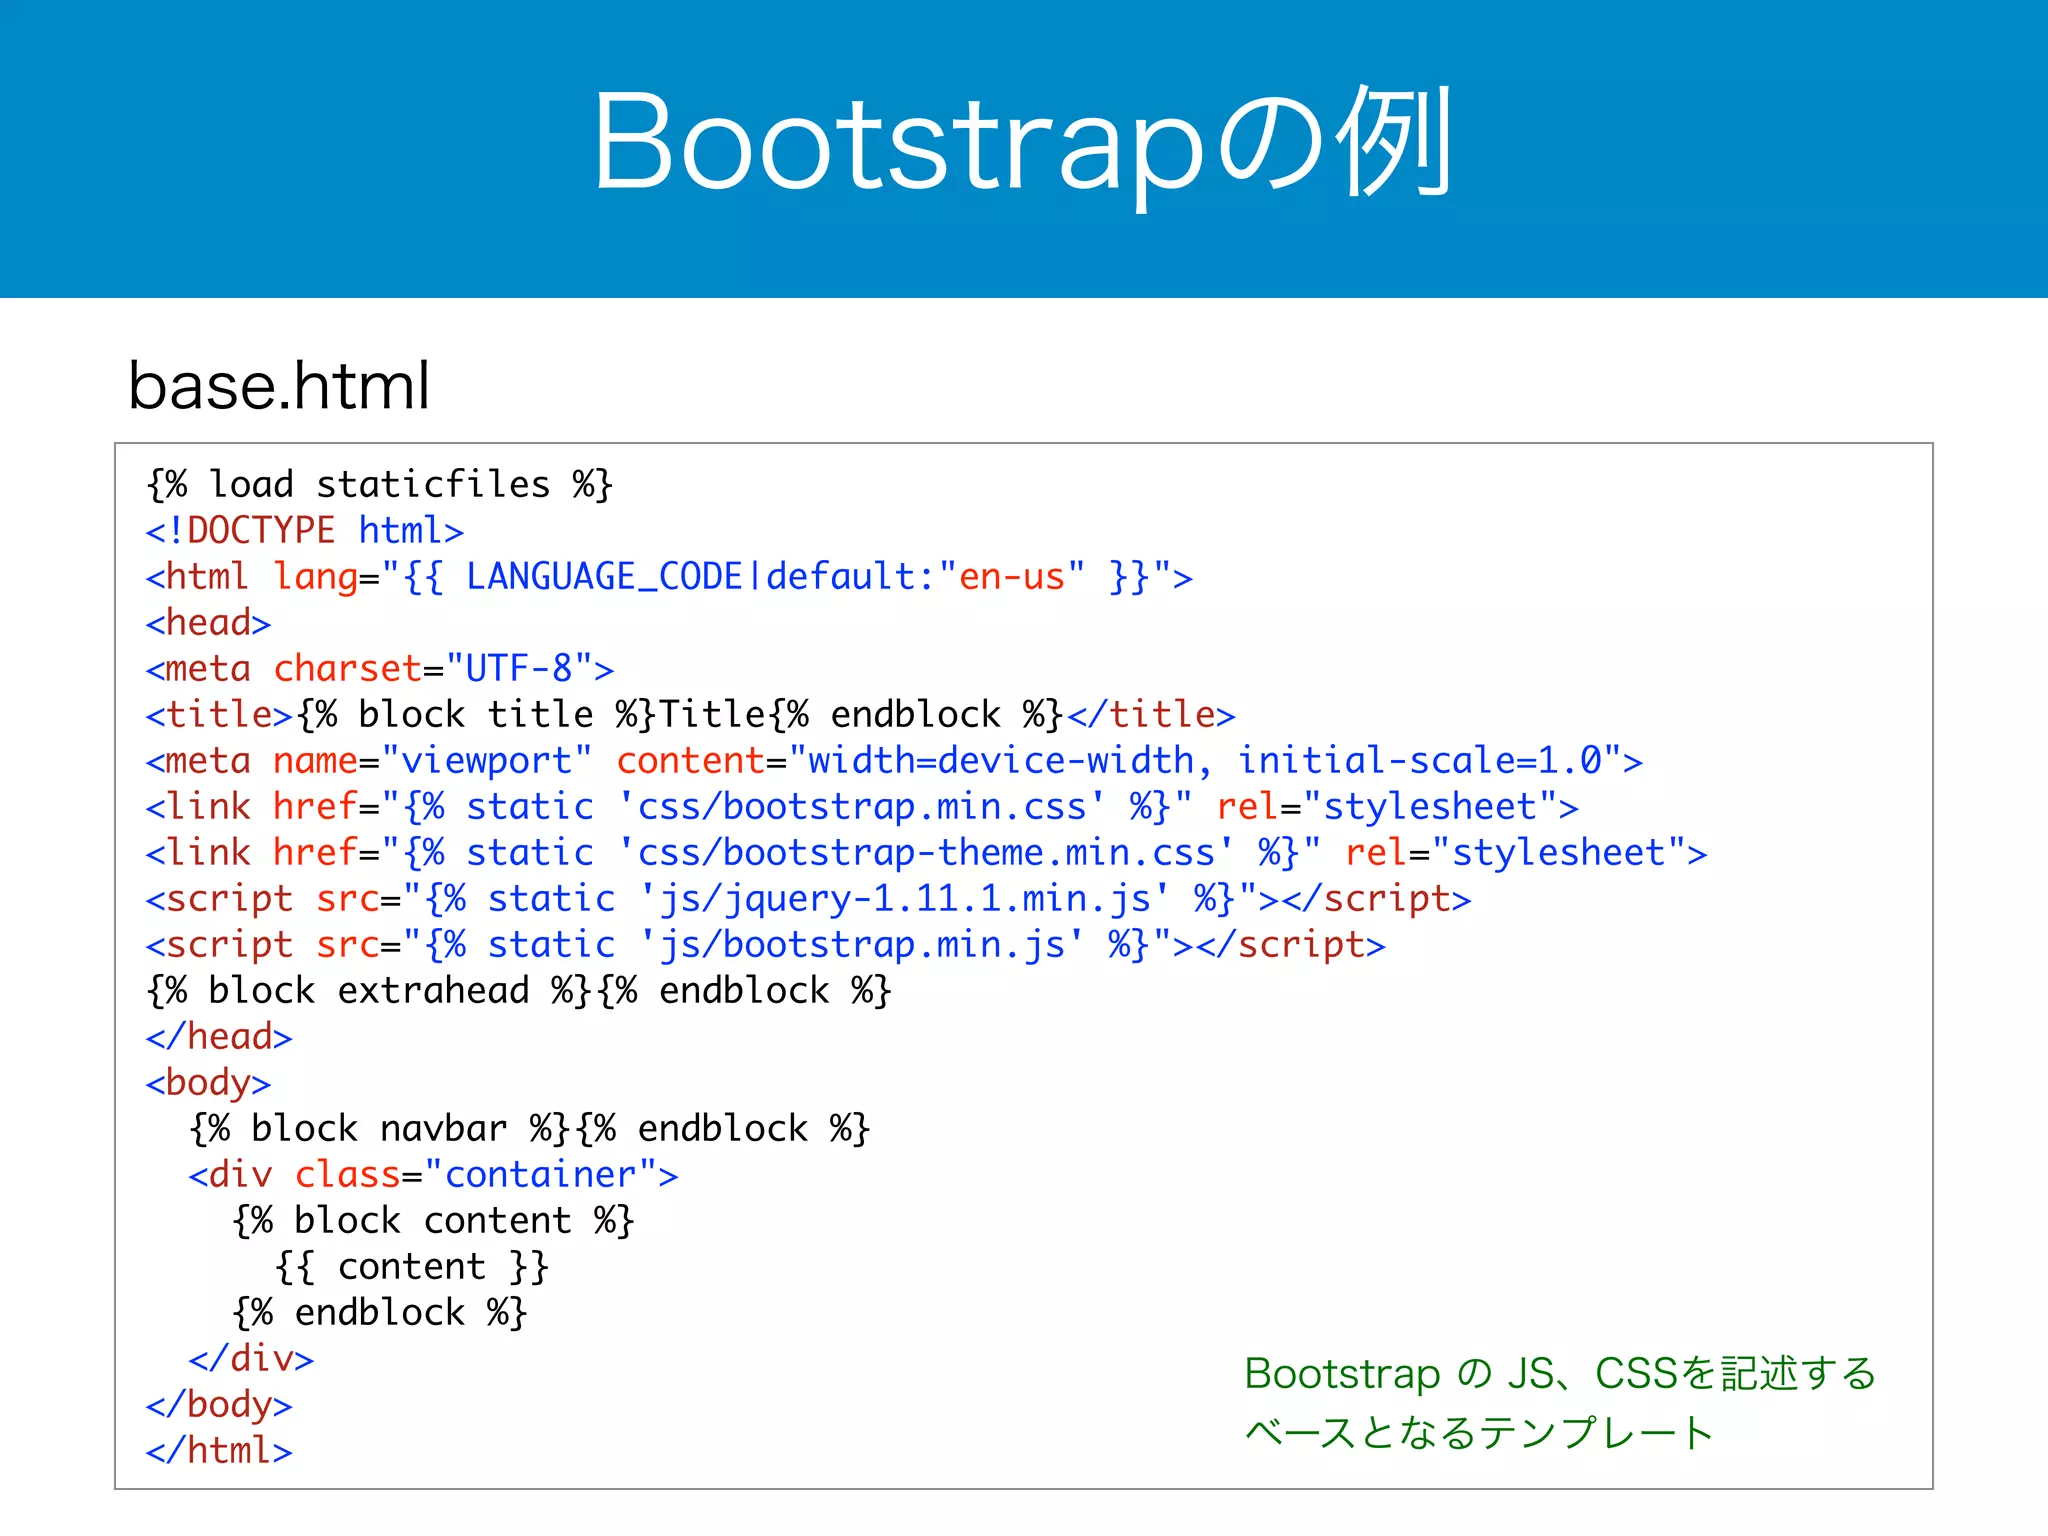Click the "block navbar" line
2048x1536 pixels.
529,1129
